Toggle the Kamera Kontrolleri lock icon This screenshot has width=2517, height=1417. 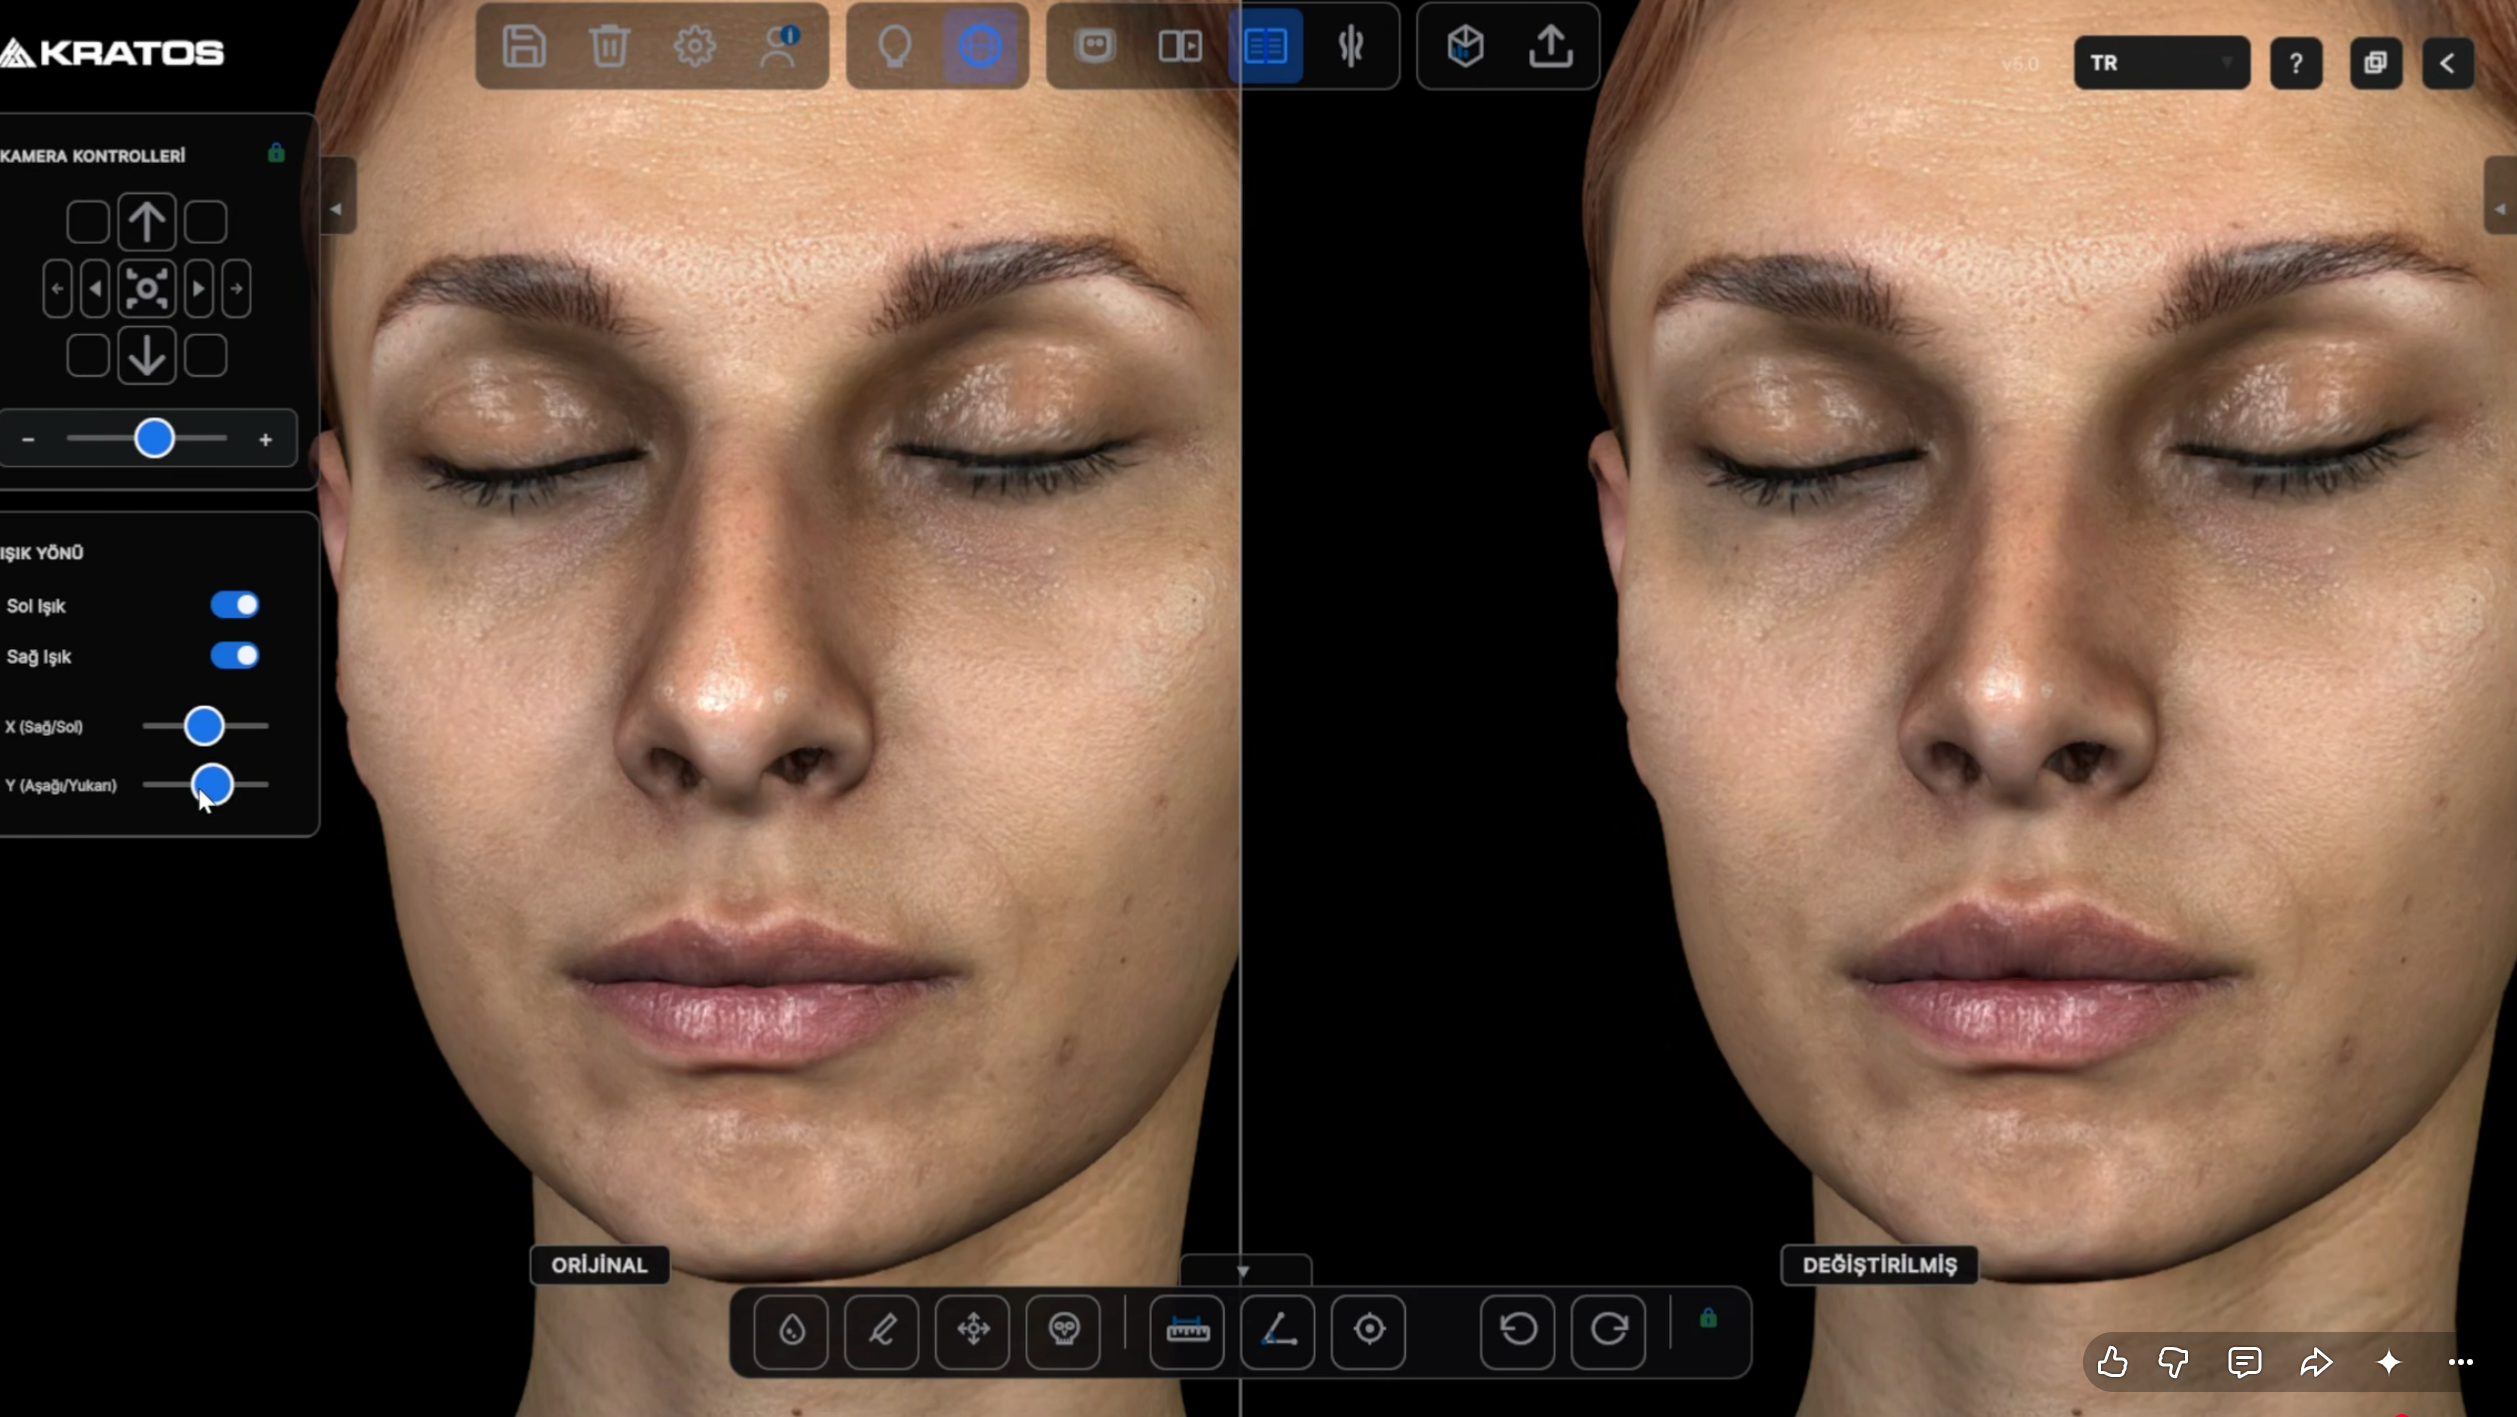pyautogui.click(x=276, y=153)
